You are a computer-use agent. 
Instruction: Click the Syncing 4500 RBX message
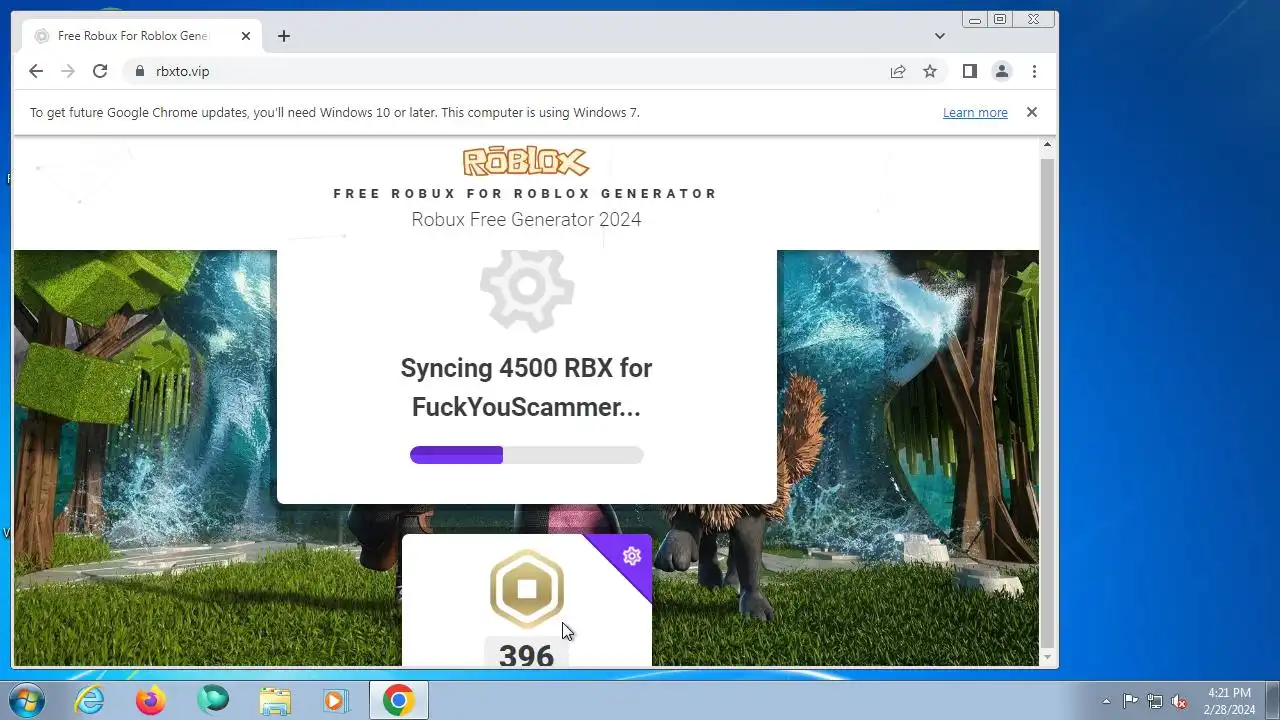click(x=526, y=387)
